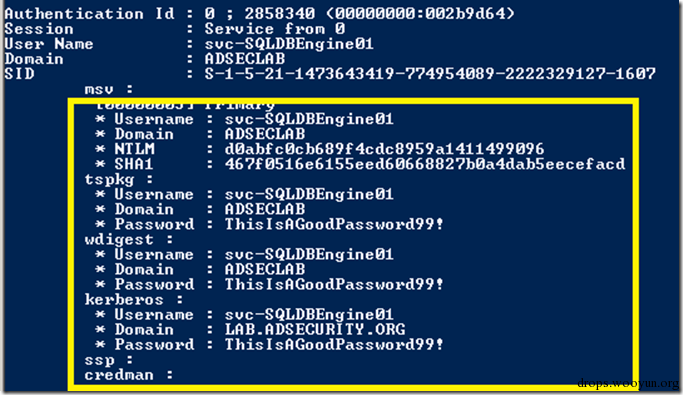Click the wdigest Password value
683x395 pixels.
(x=334, y=284)
